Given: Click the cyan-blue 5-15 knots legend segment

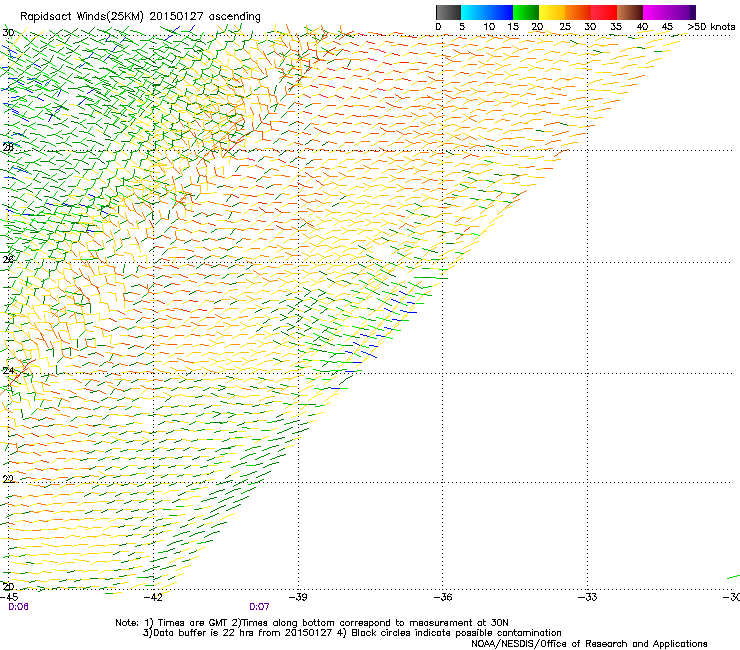Looking at the screenshot, I should [487, 12].
